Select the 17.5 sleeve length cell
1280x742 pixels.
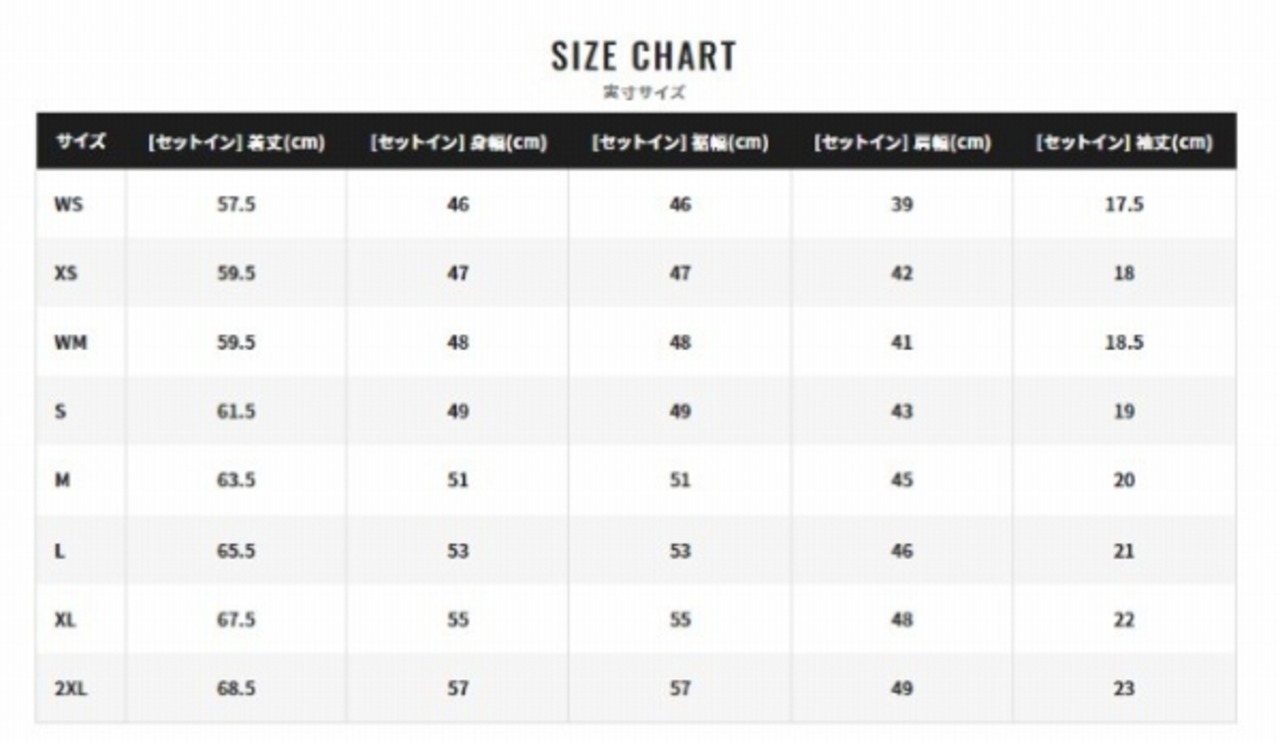point(1124,204)
